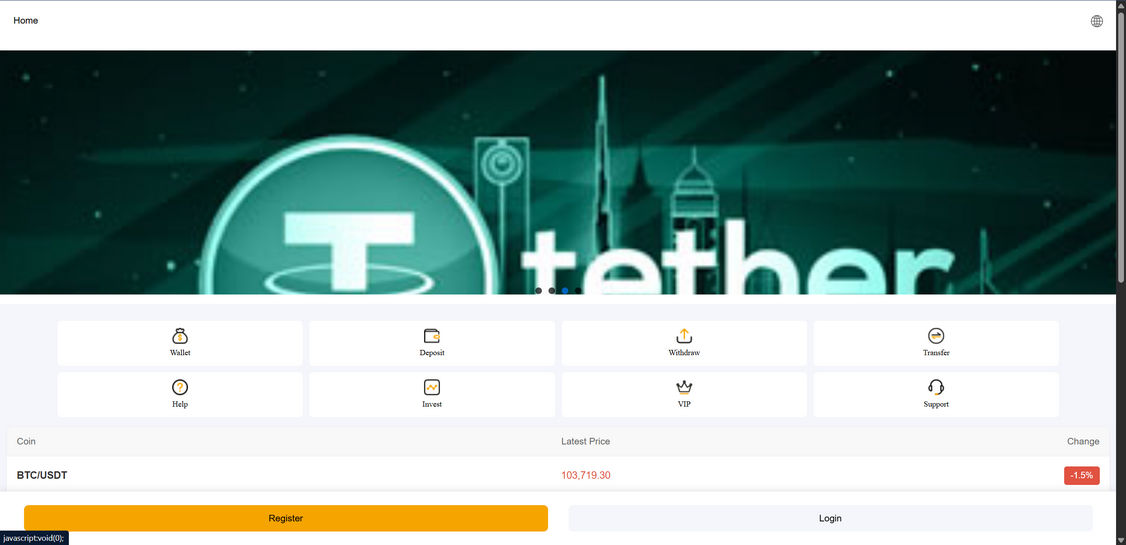
Task: Open the Transfer card icon
Action: (936, 336)
